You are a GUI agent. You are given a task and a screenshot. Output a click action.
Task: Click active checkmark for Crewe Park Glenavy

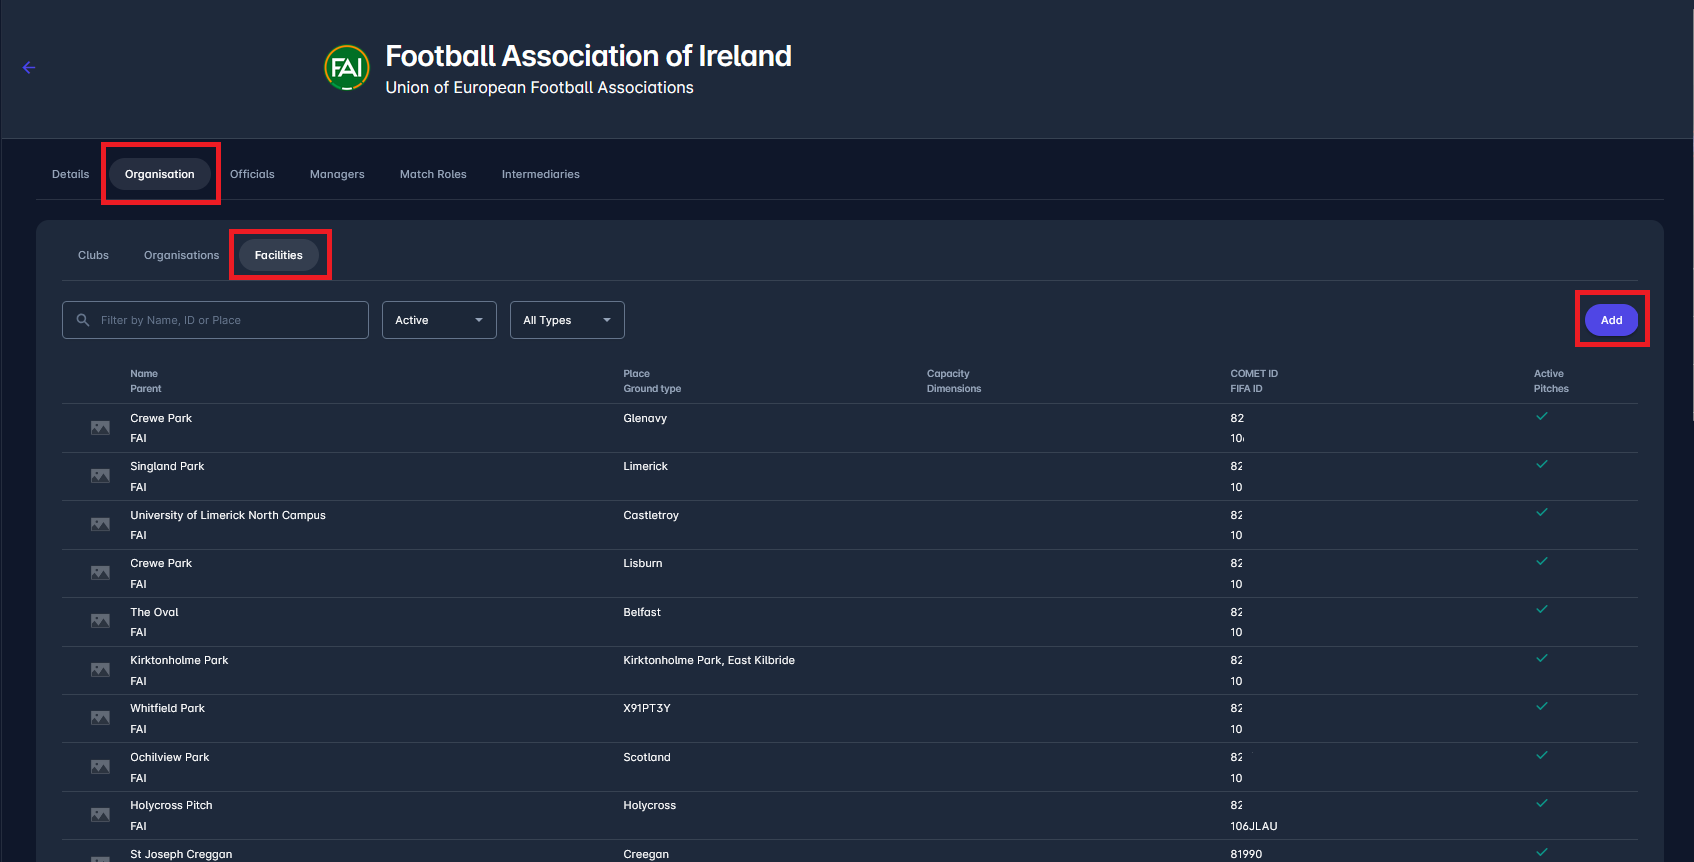[x=1541, y=416]
